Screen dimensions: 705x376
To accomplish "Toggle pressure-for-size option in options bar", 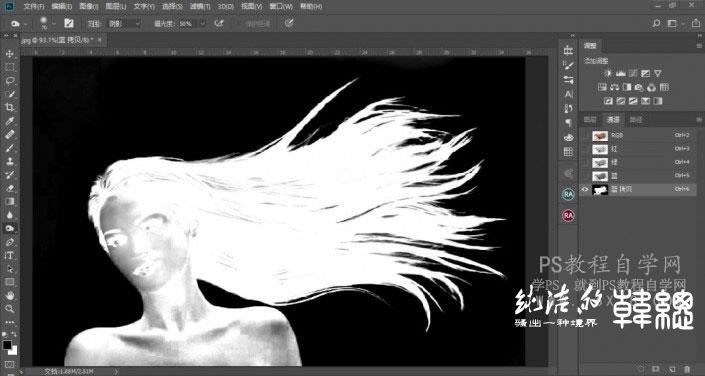I will point(289,23).
